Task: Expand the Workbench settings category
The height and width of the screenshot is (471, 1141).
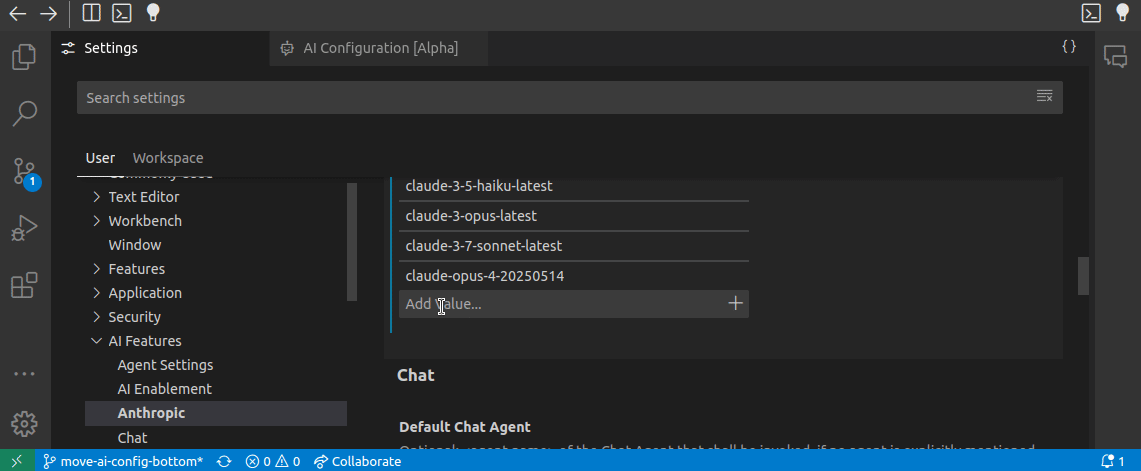Action: pos(145,221)
